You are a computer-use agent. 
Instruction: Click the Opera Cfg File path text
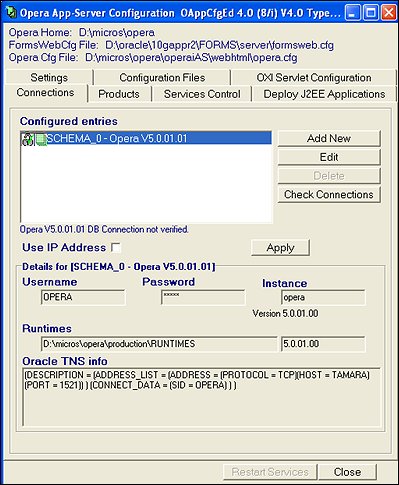pyautogui.click(x=191, y=57)
